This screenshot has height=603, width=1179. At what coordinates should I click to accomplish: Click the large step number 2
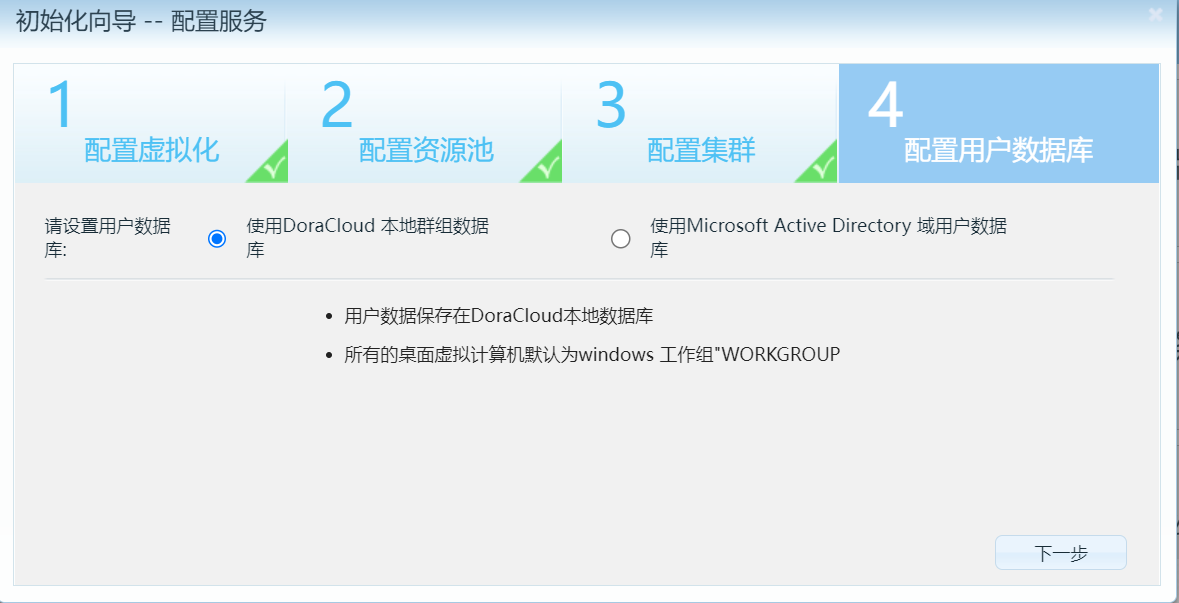click(x=337, y=105)
